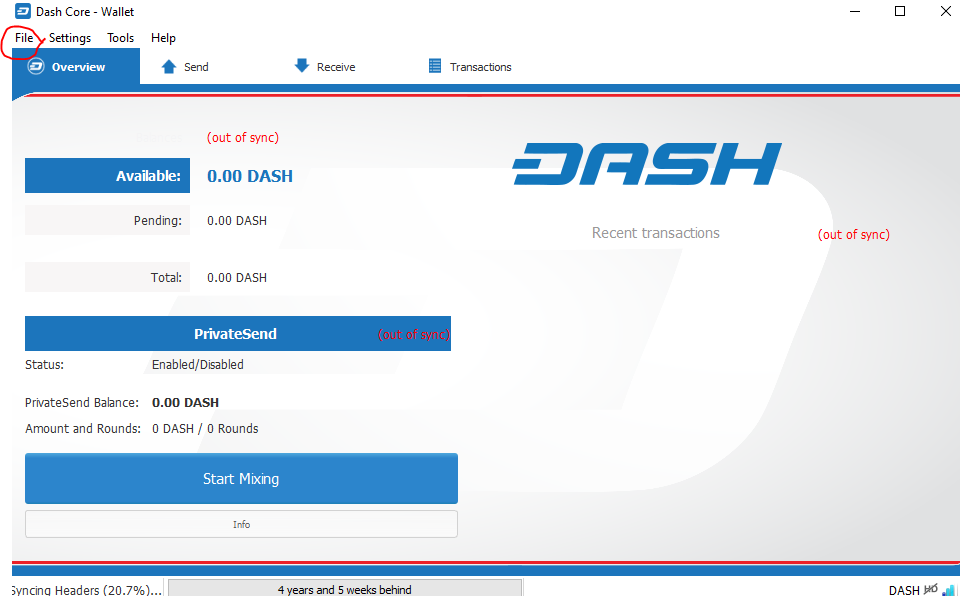Click the PrivateSend section header
960x596 pixels.
click(x=238, y=334)
